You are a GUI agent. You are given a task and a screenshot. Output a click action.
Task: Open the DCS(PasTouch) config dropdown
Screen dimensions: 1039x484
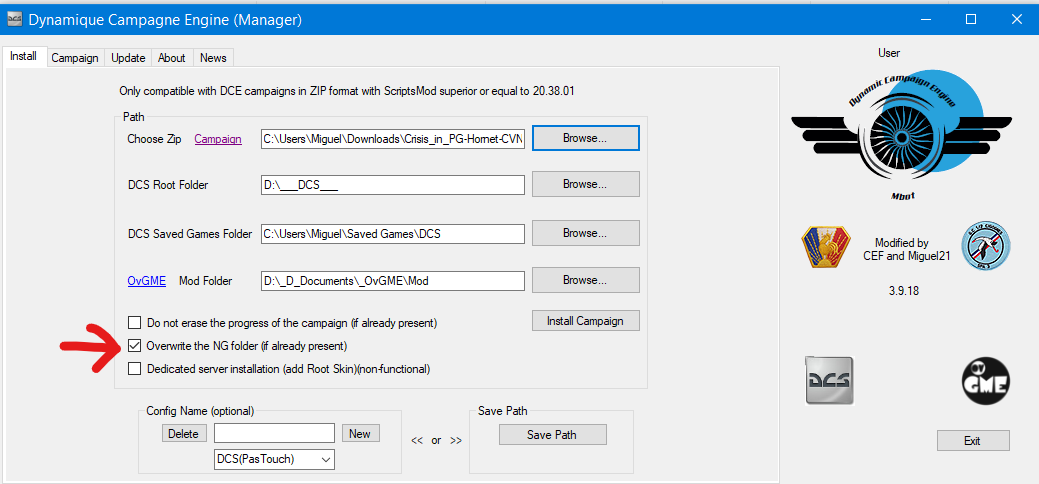(x=274, y=459)
